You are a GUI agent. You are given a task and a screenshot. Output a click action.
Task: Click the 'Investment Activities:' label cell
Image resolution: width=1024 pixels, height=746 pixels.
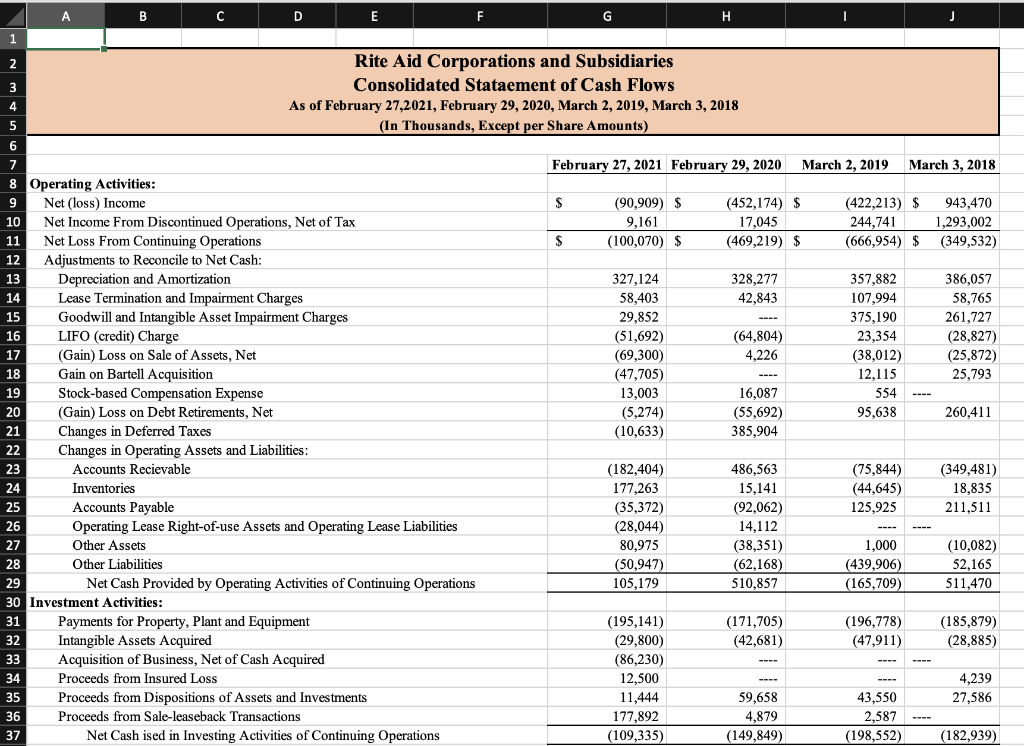(93, 602)
